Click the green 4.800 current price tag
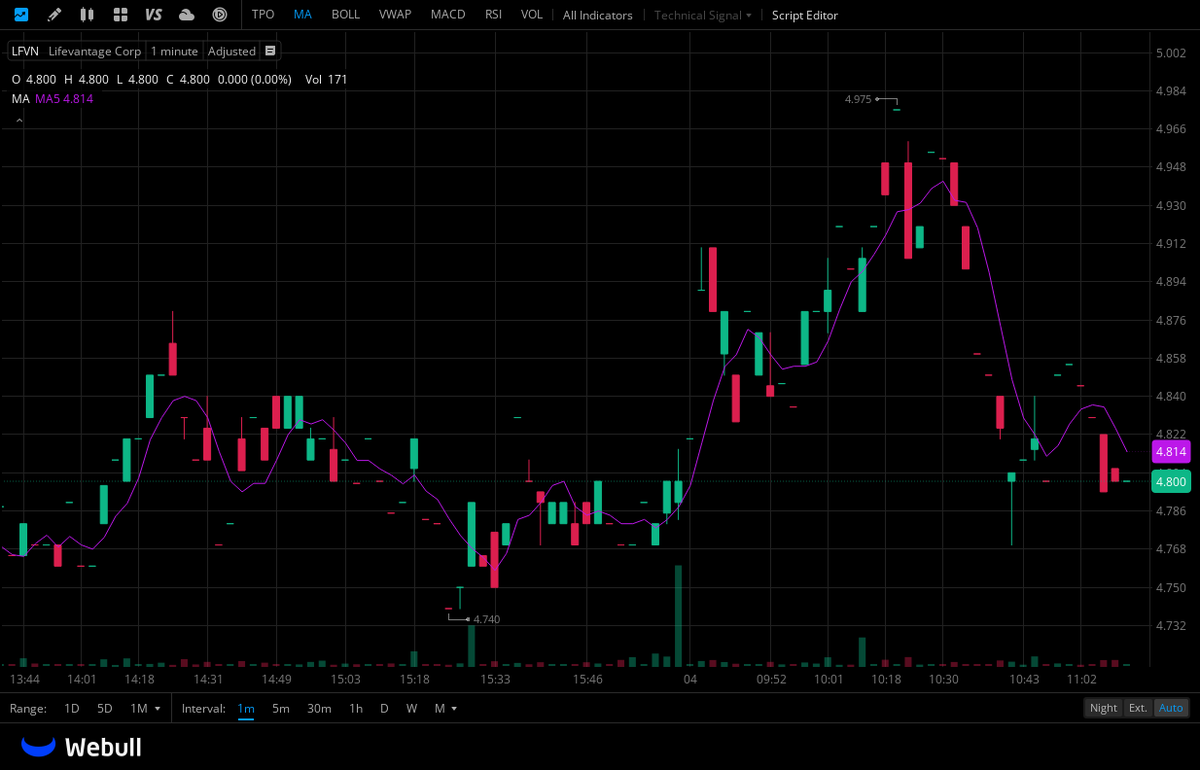Screen dimensions: 1200x770 (1171, 482)
